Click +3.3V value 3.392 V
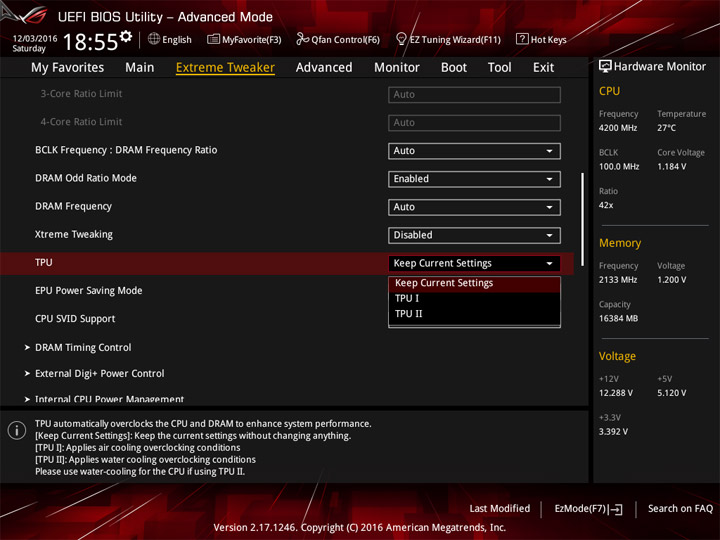The width and height of the screenshot is (720, 540). (x=613, y=432)
